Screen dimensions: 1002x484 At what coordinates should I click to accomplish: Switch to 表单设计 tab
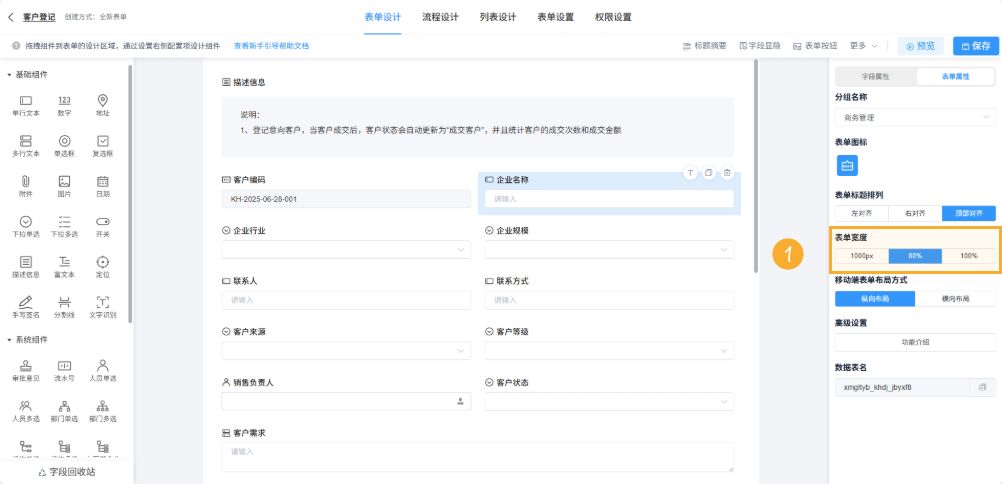point(383,17)
